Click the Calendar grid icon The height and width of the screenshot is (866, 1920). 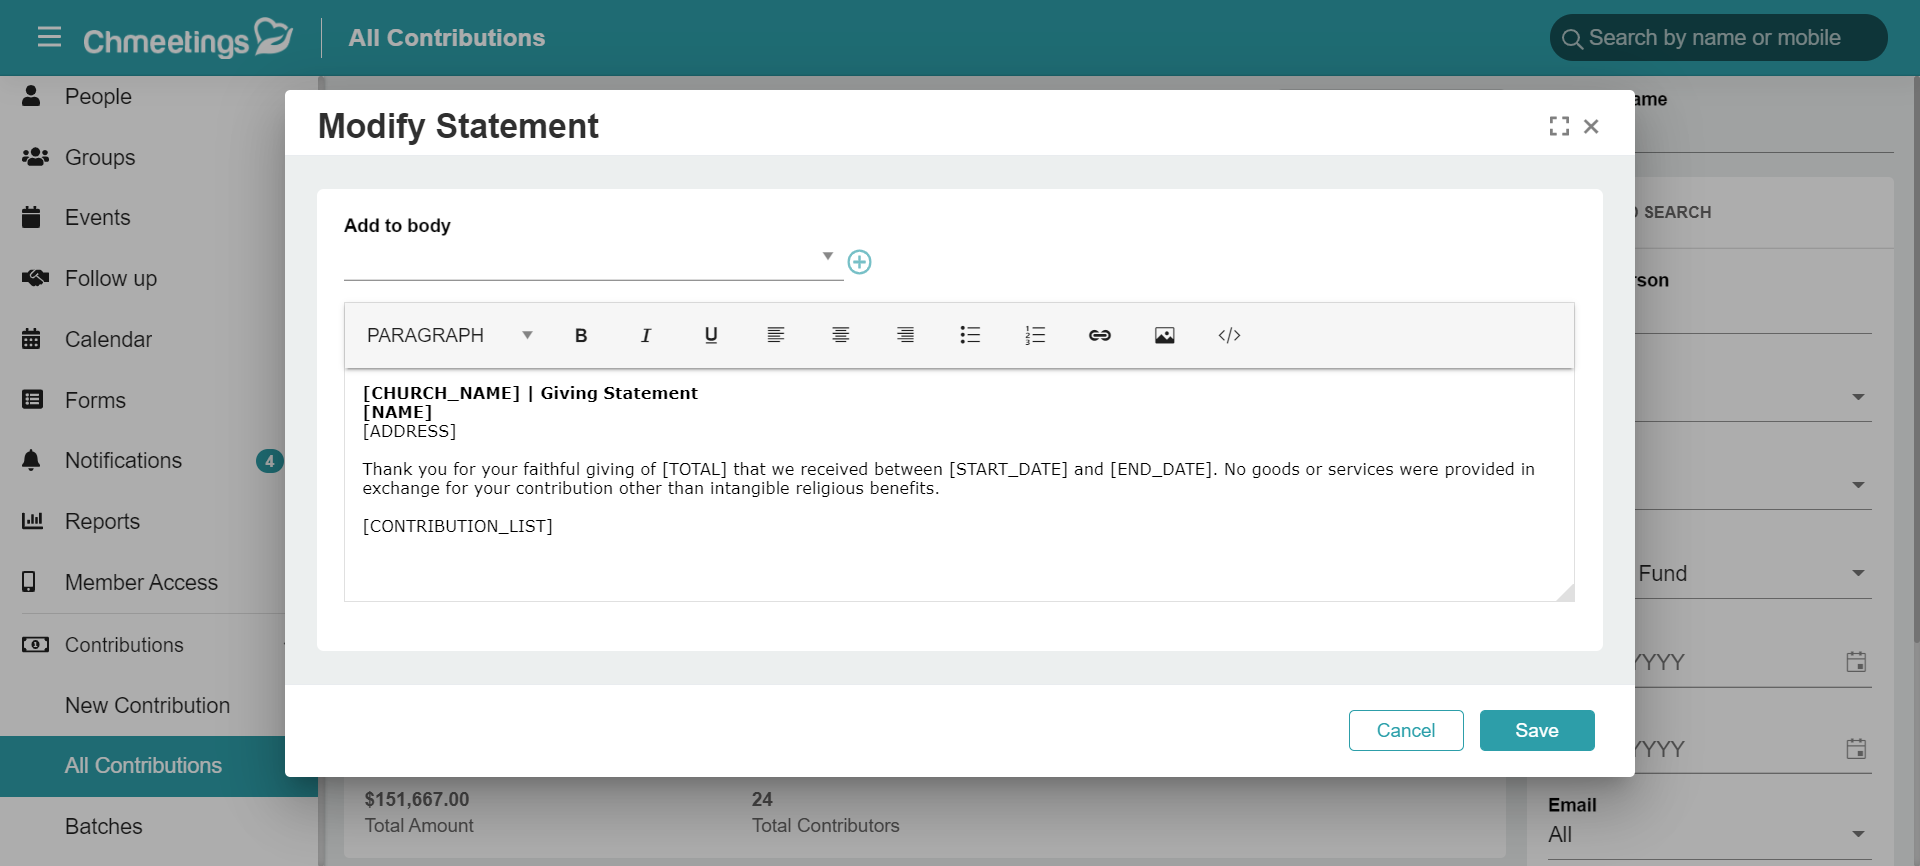(31, 339)
